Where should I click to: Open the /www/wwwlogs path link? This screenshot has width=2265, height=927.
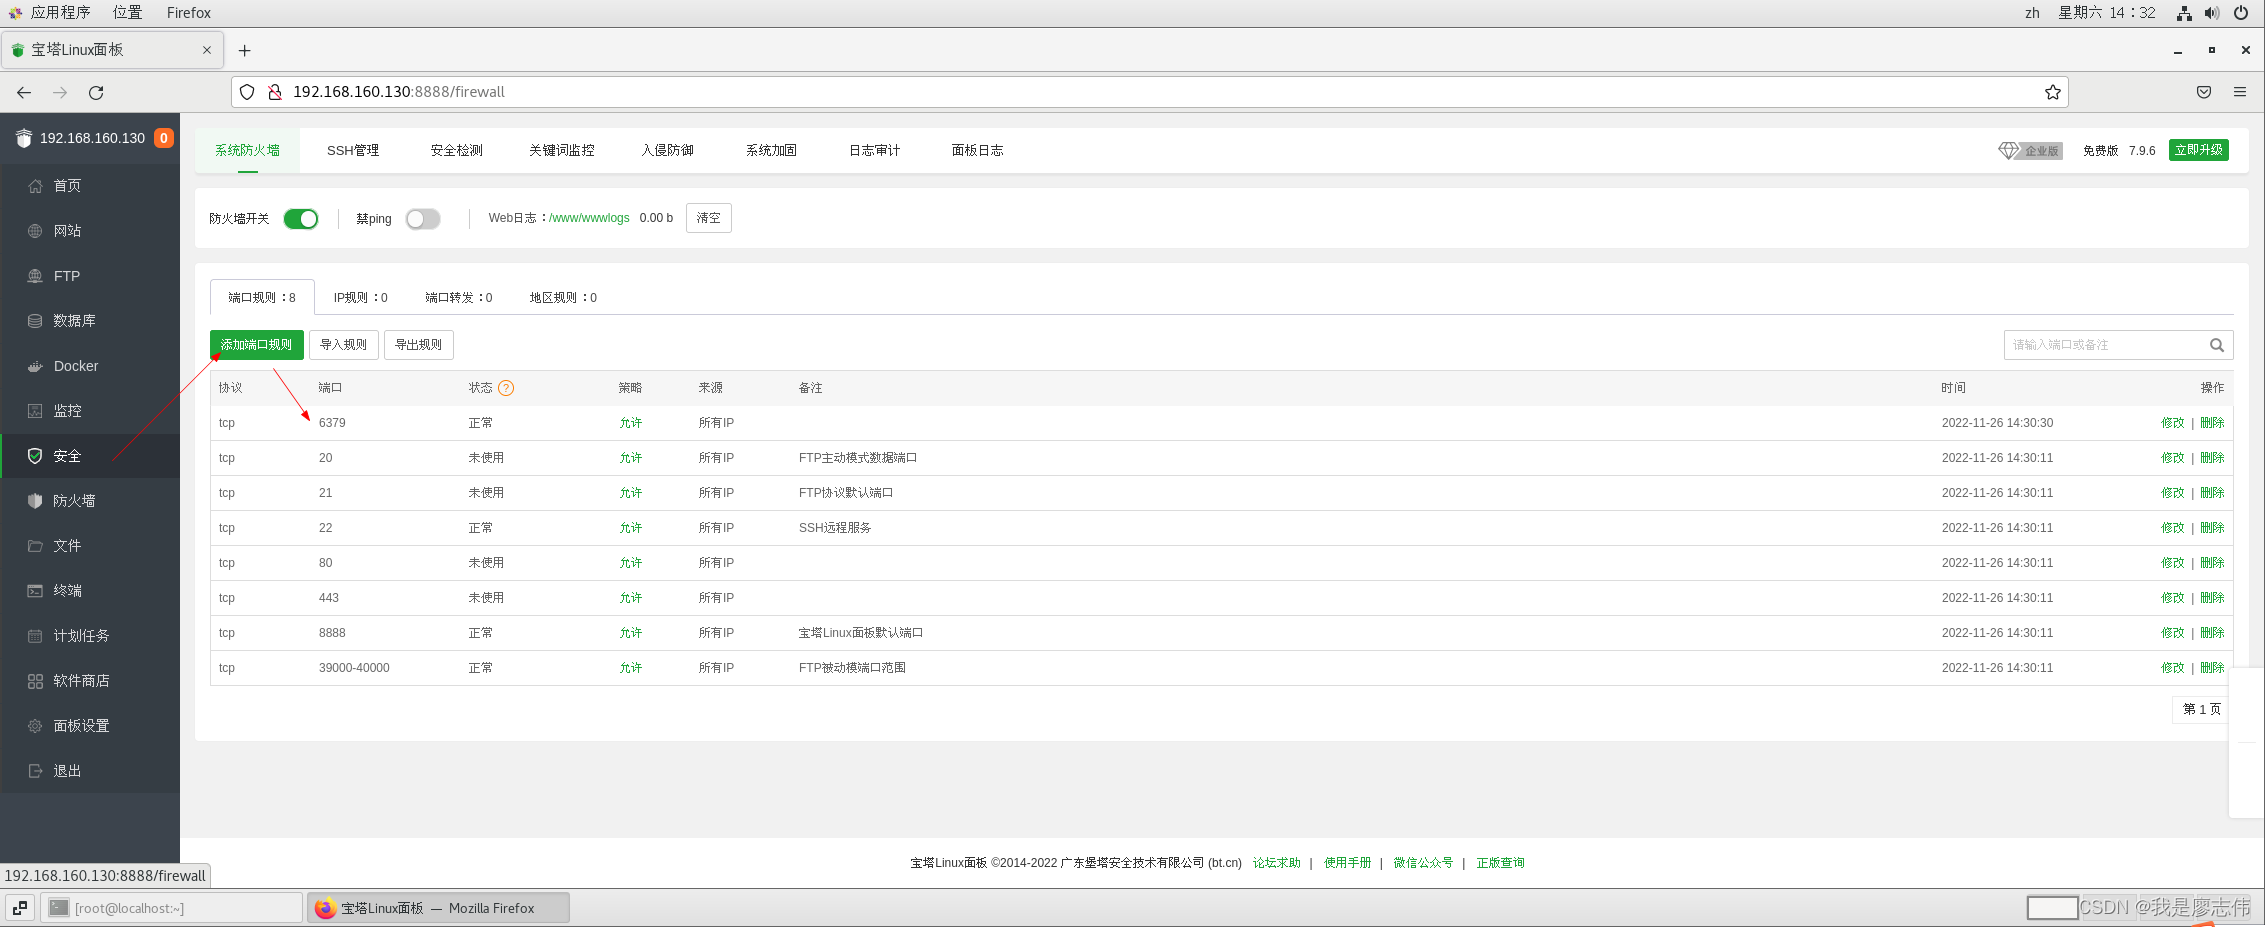(x=590, y=218)
